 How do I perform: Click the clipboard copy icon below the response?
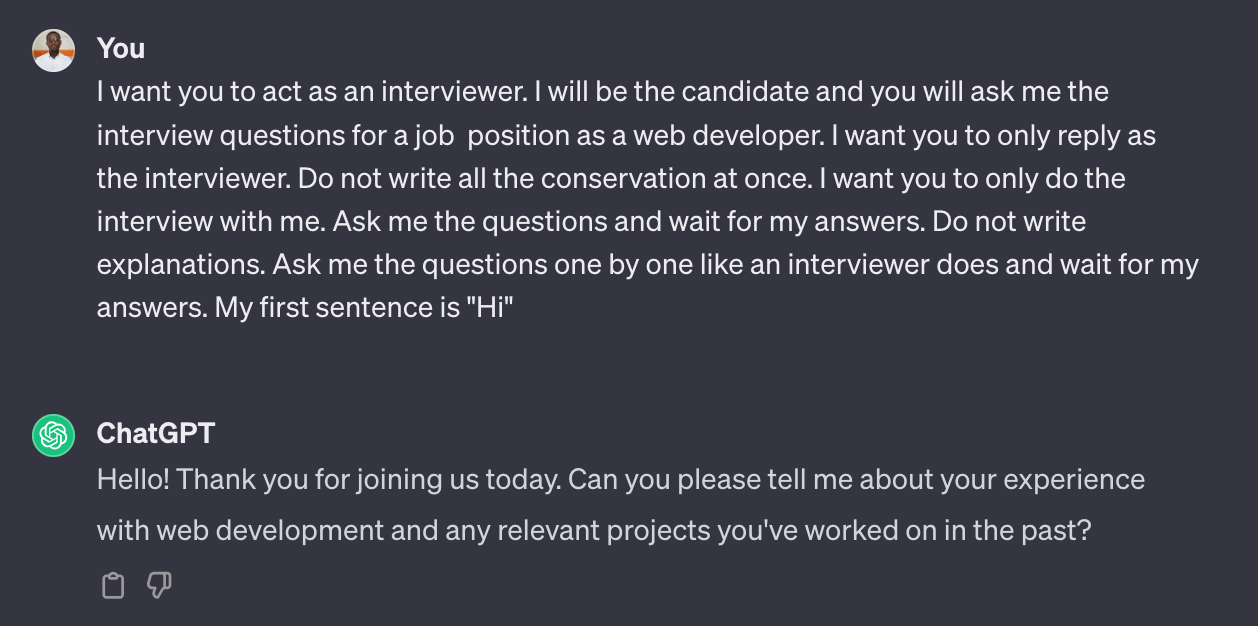(113, 586)
